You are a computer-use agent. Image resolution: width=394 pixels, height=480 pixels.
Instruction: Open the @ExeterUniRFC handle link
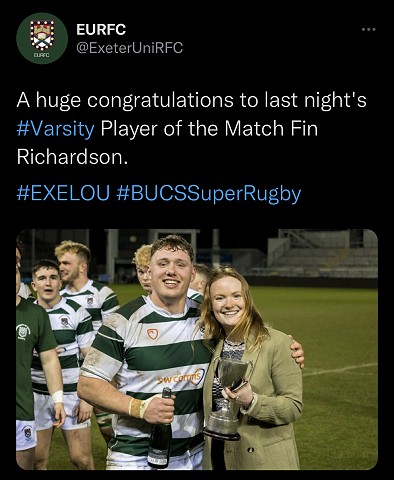click(130, 48)
